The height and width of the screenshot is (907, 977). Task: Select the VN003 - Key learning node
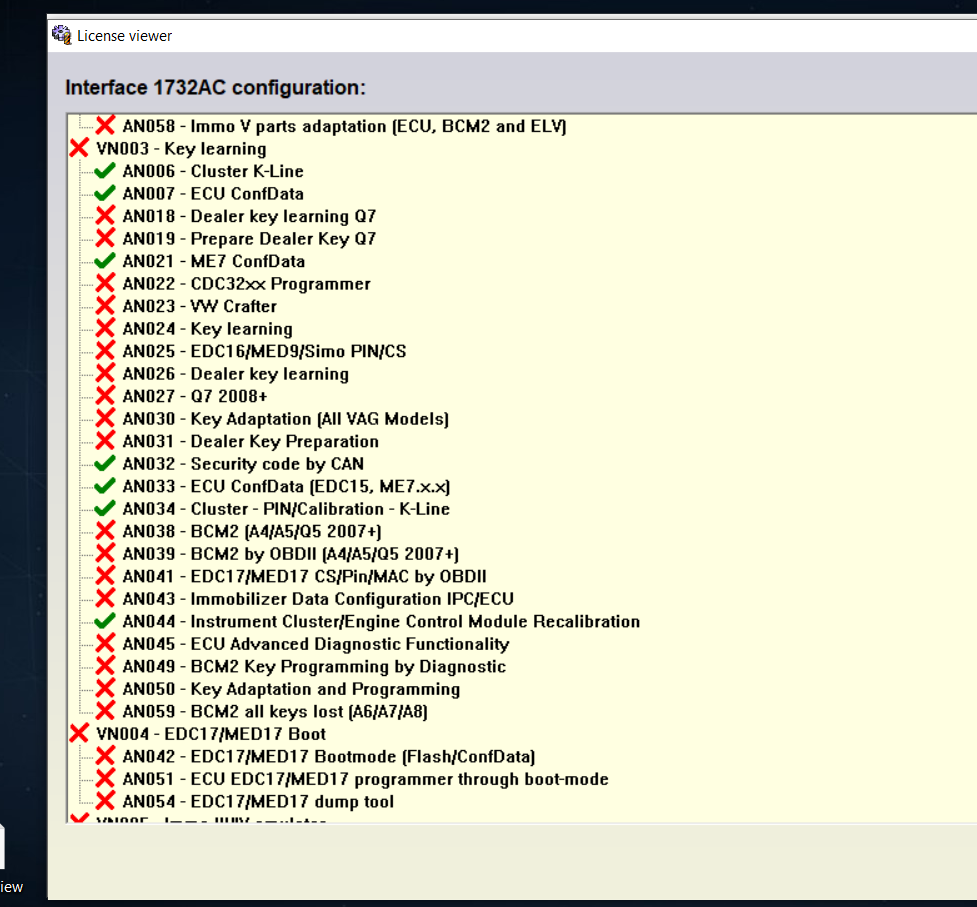[181, 149]
